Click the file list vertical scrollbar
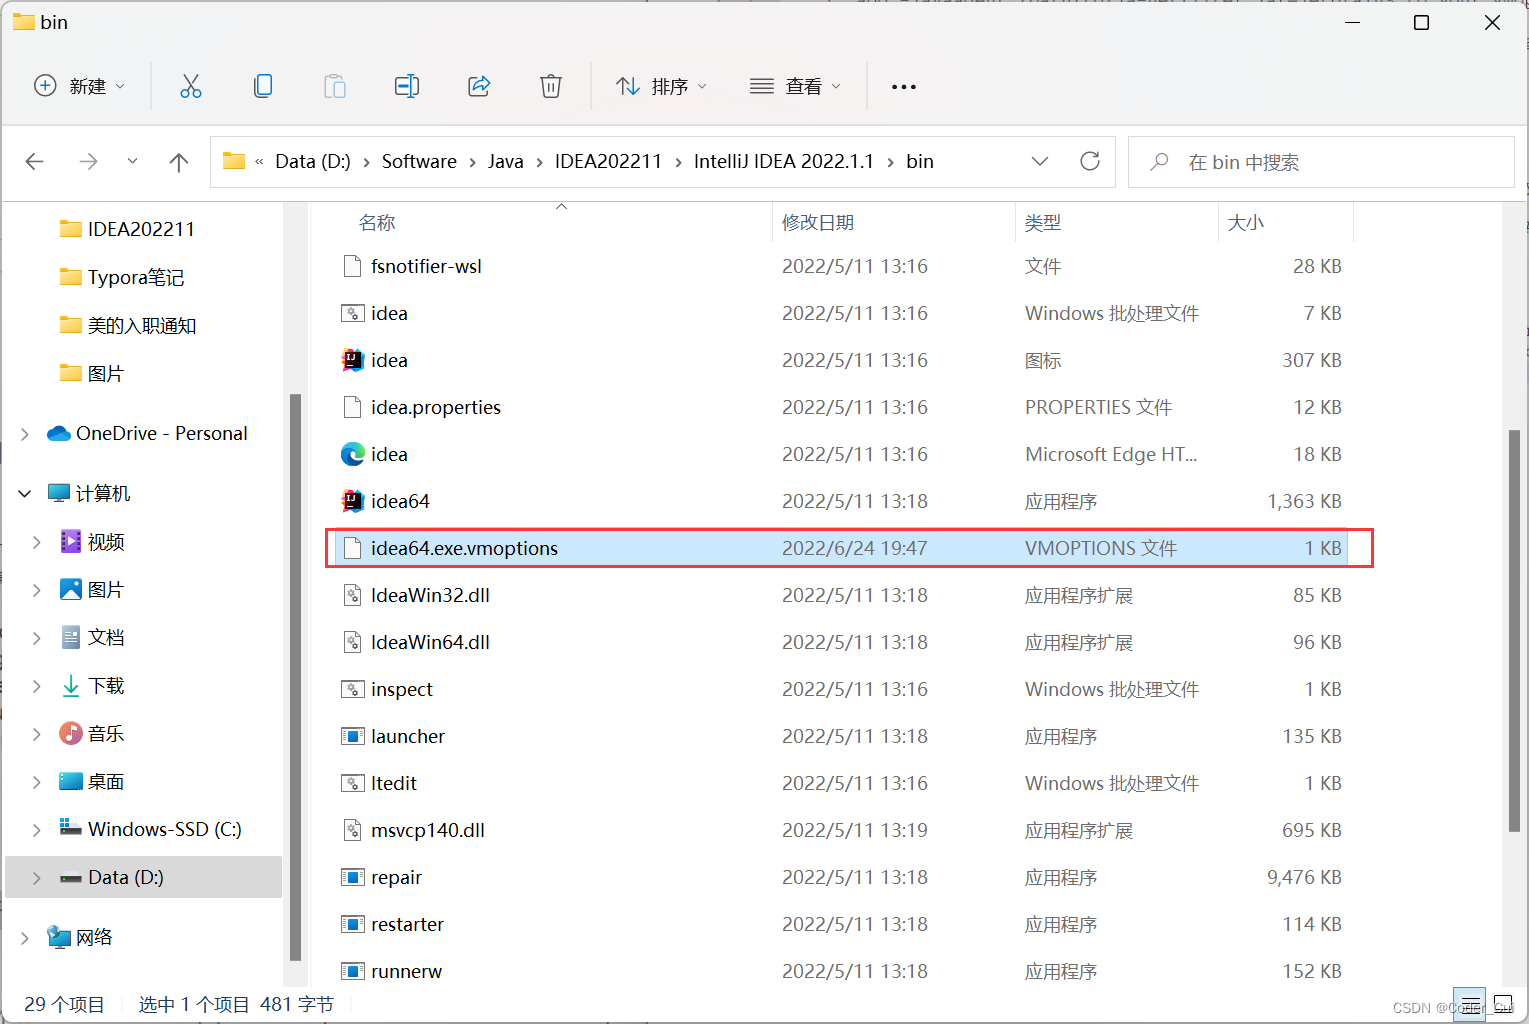 coord(1514,630)
